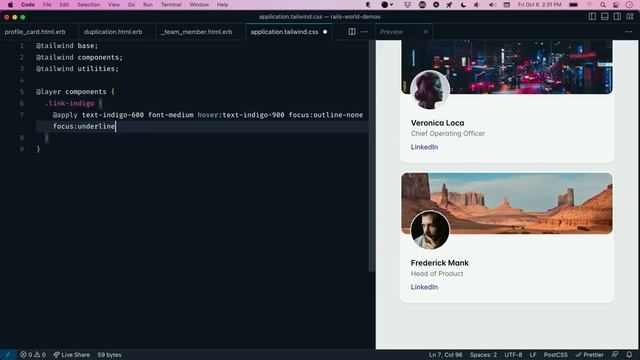The image size is (640, 360).
Task: Select the Frederick Mank name text
Action: (440, 263)
